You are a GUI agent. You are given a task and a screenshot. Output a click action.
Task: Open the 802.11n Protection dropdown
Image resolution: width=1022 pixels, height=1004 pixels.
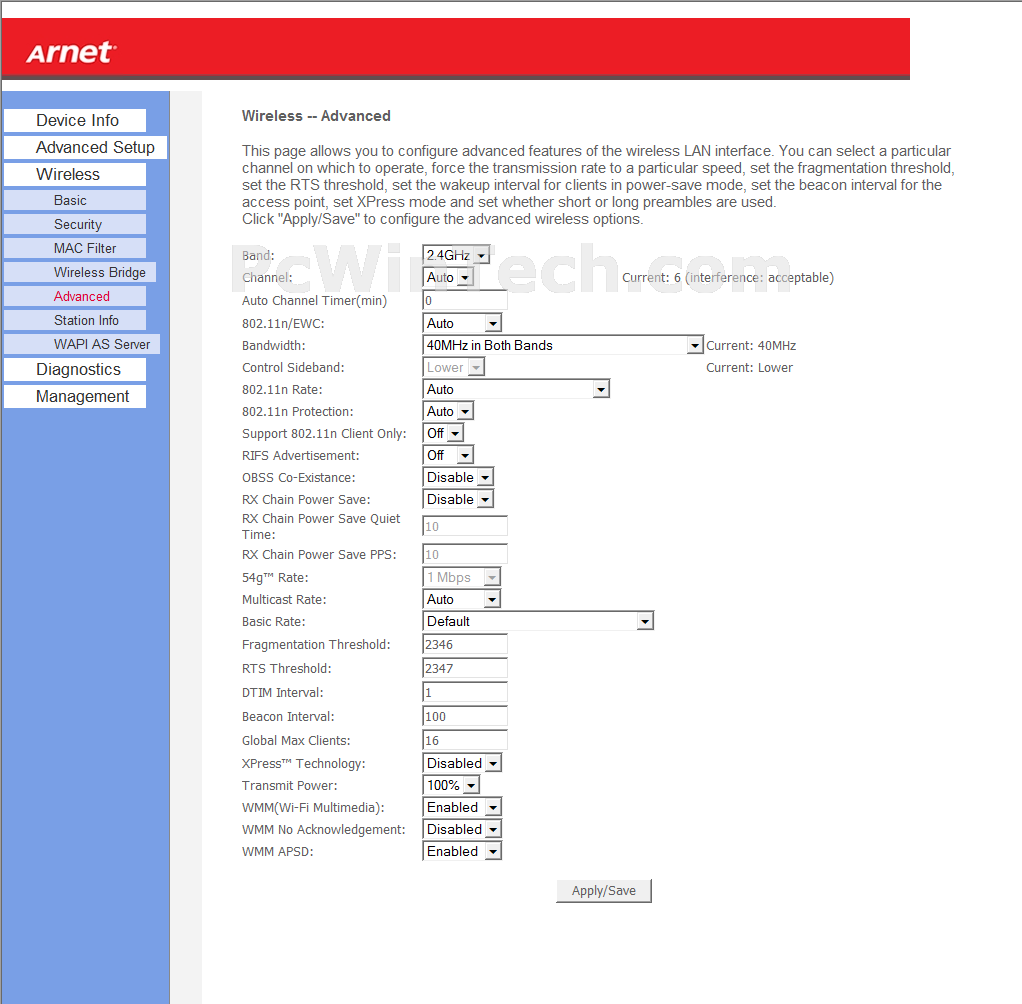(x=448, y=411)
